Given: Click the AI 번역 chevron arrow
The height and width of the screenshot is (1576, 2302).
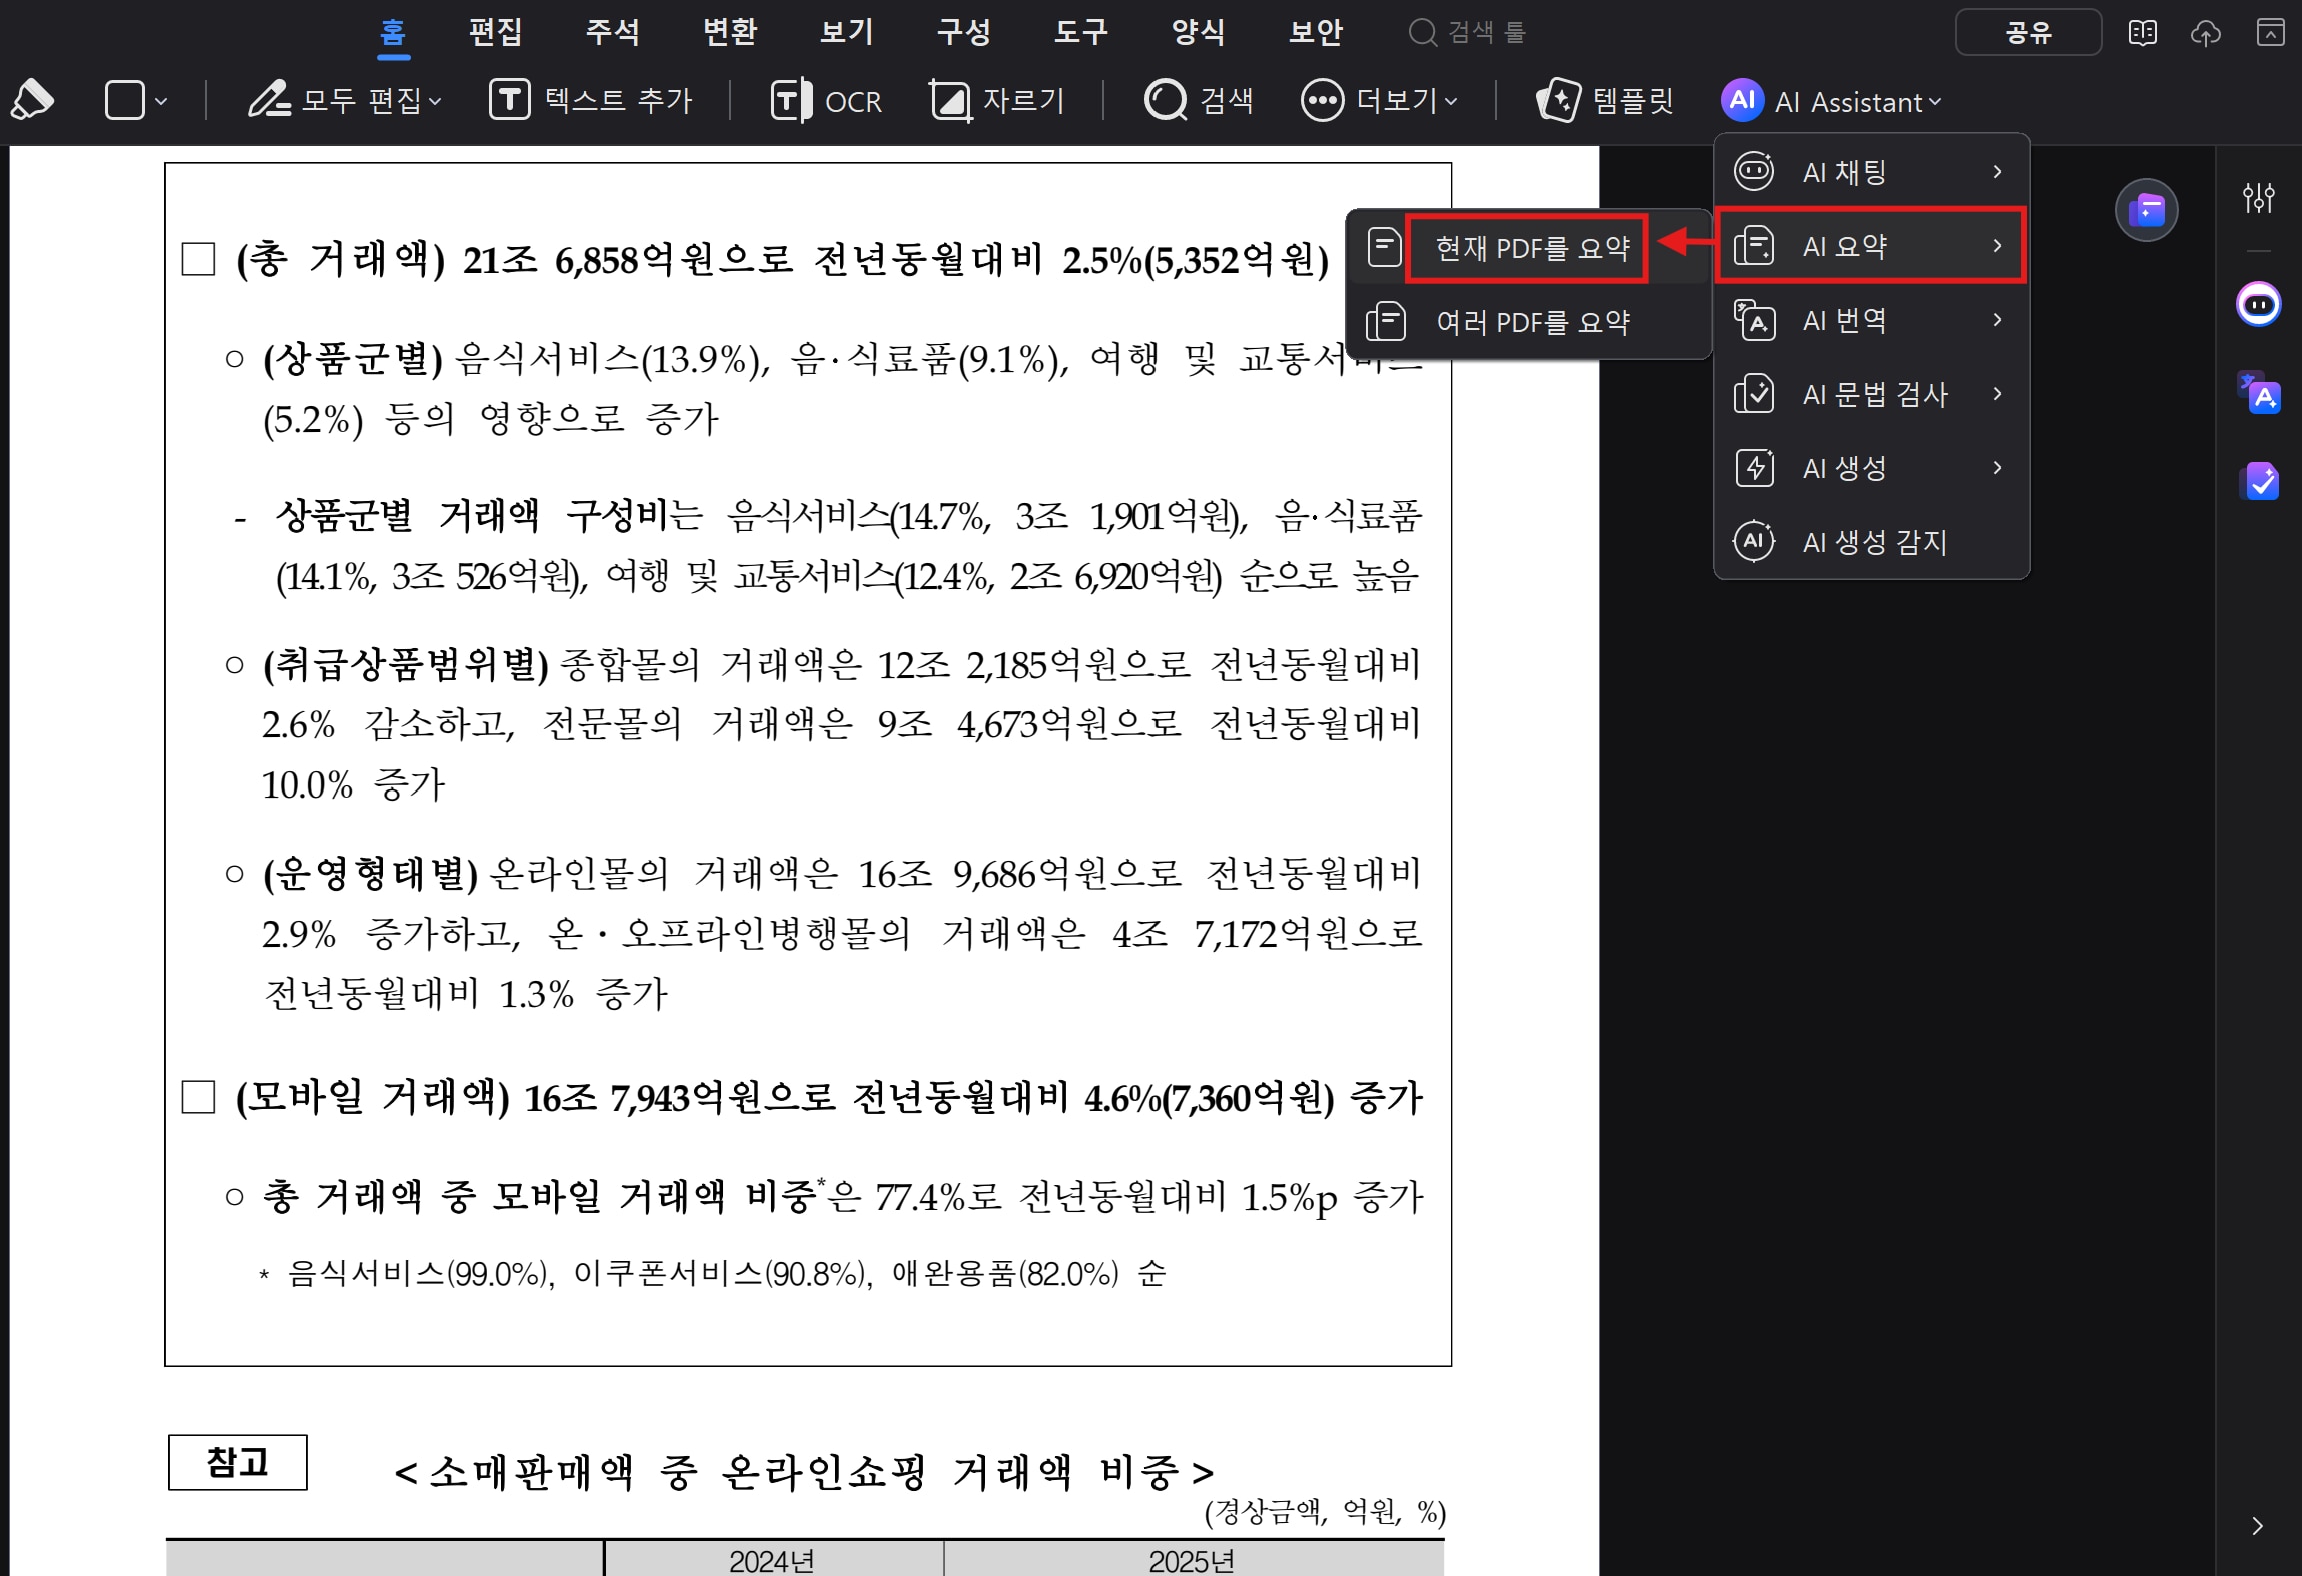Looking at the screenshot, I should (x=1998, y=320).
